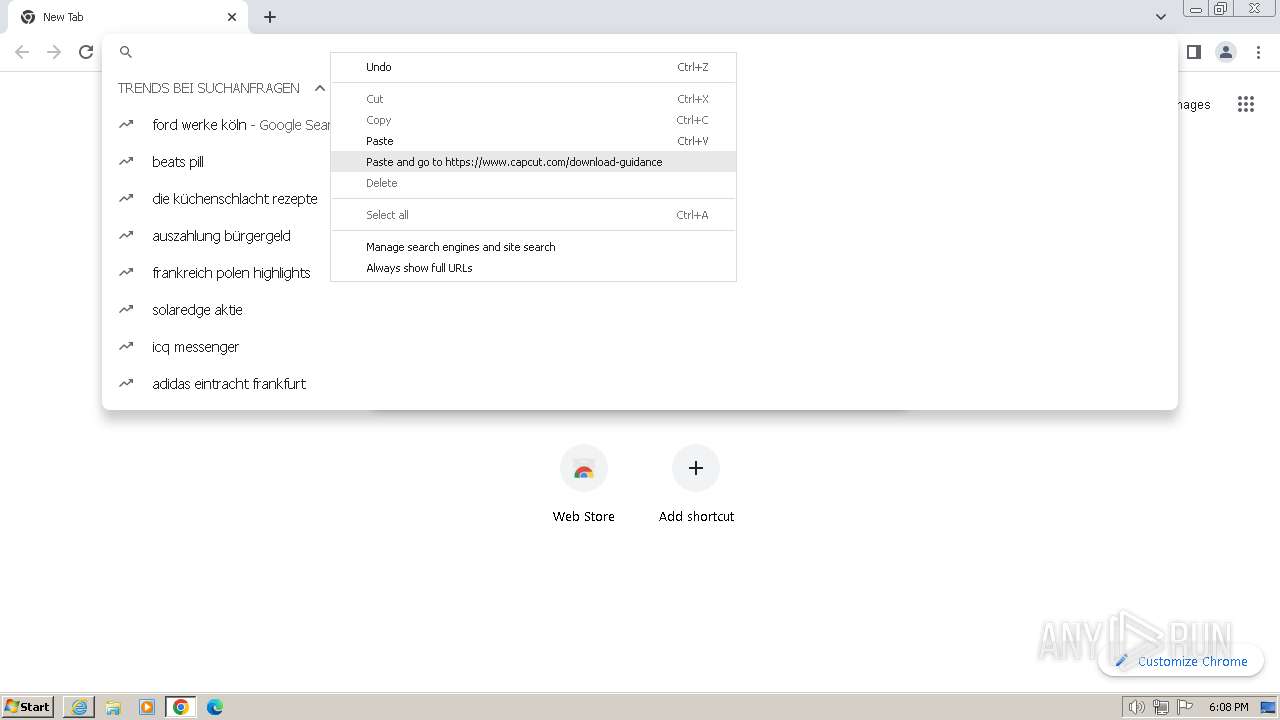The image size is (1280, 720).
Task: Click the browser forward arrow
Action: tap(54, 52)
